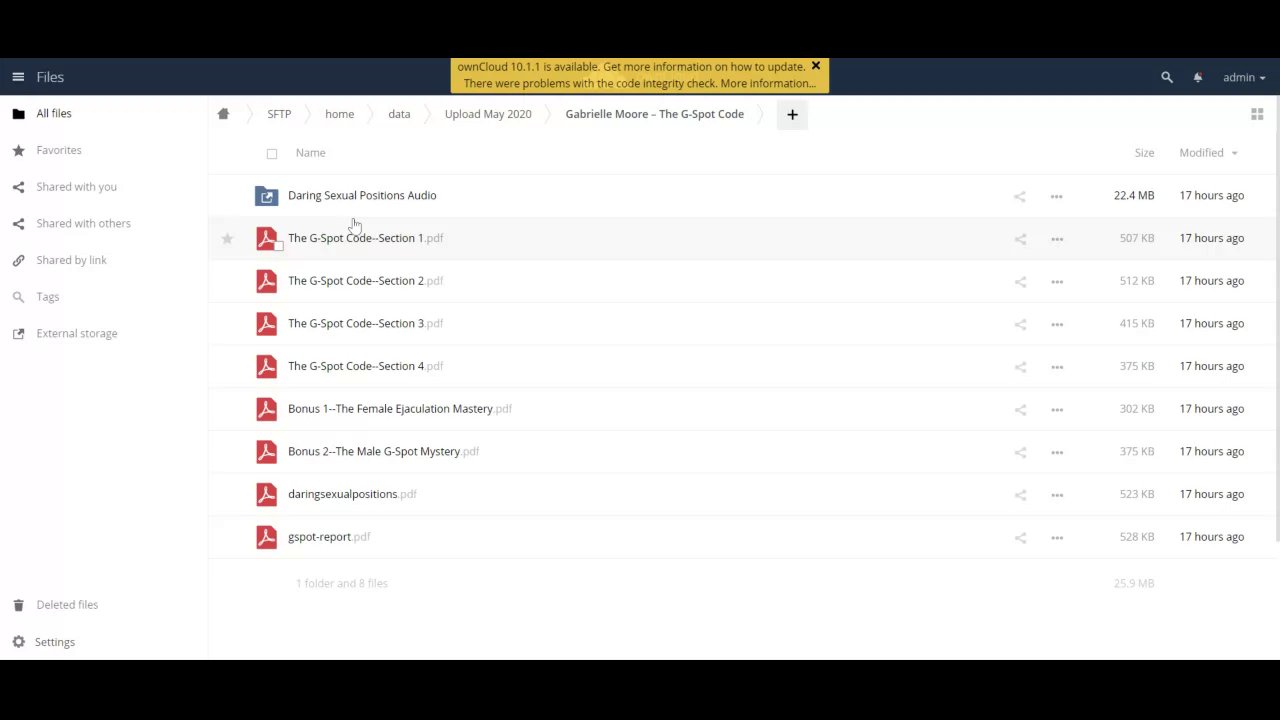This screenshot has height=720, width=1280.
Task: Navigate to home breadcrumb
Action: pyautogui.click(x=339, y=114)
